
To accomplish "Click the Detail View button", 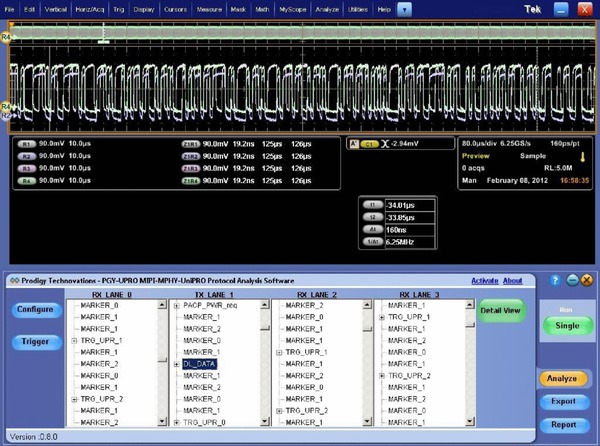I will point(501,311).
